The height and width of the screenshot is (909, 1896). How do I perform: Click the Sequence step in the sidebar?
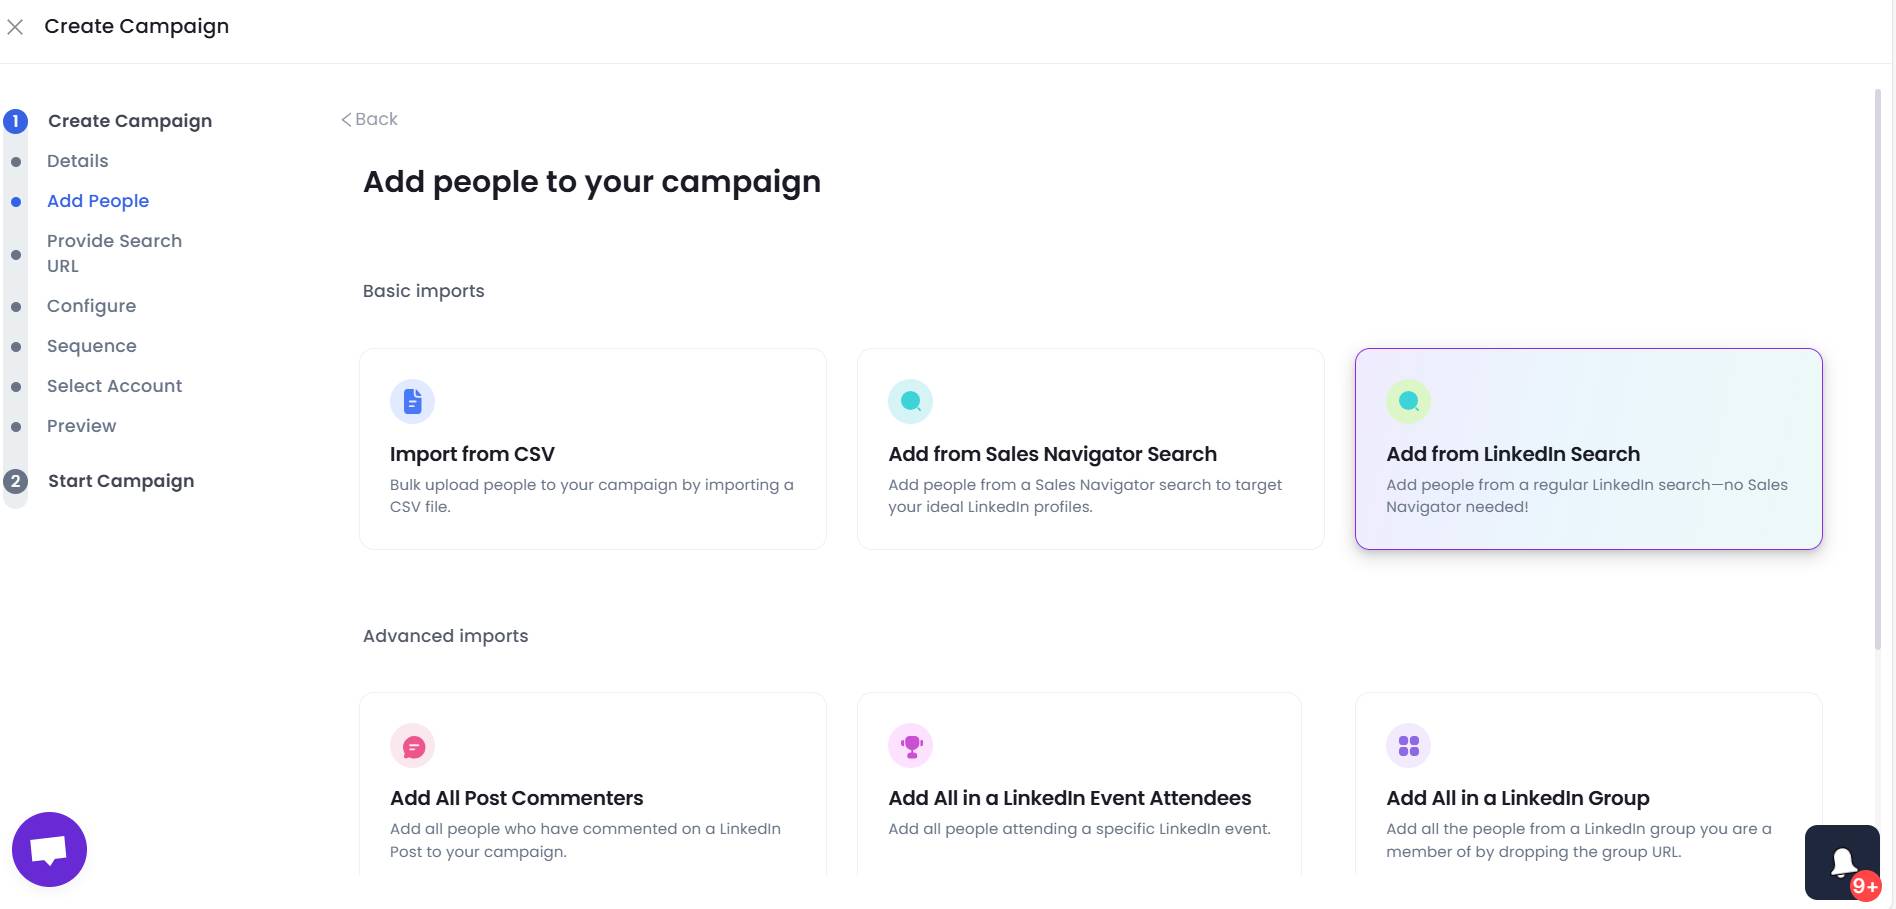pos(91,345)
